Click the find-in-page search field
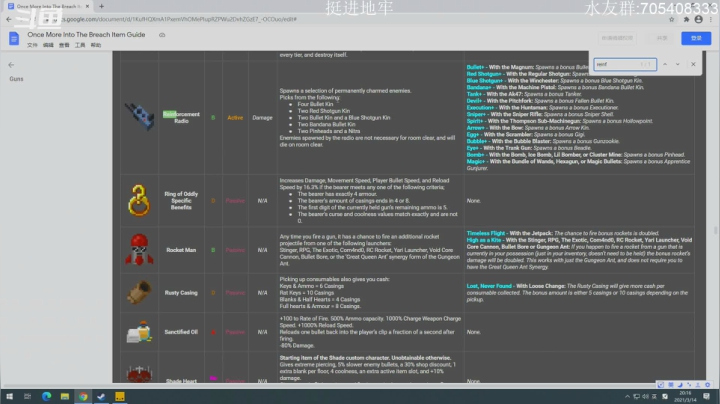 [625, 65]
